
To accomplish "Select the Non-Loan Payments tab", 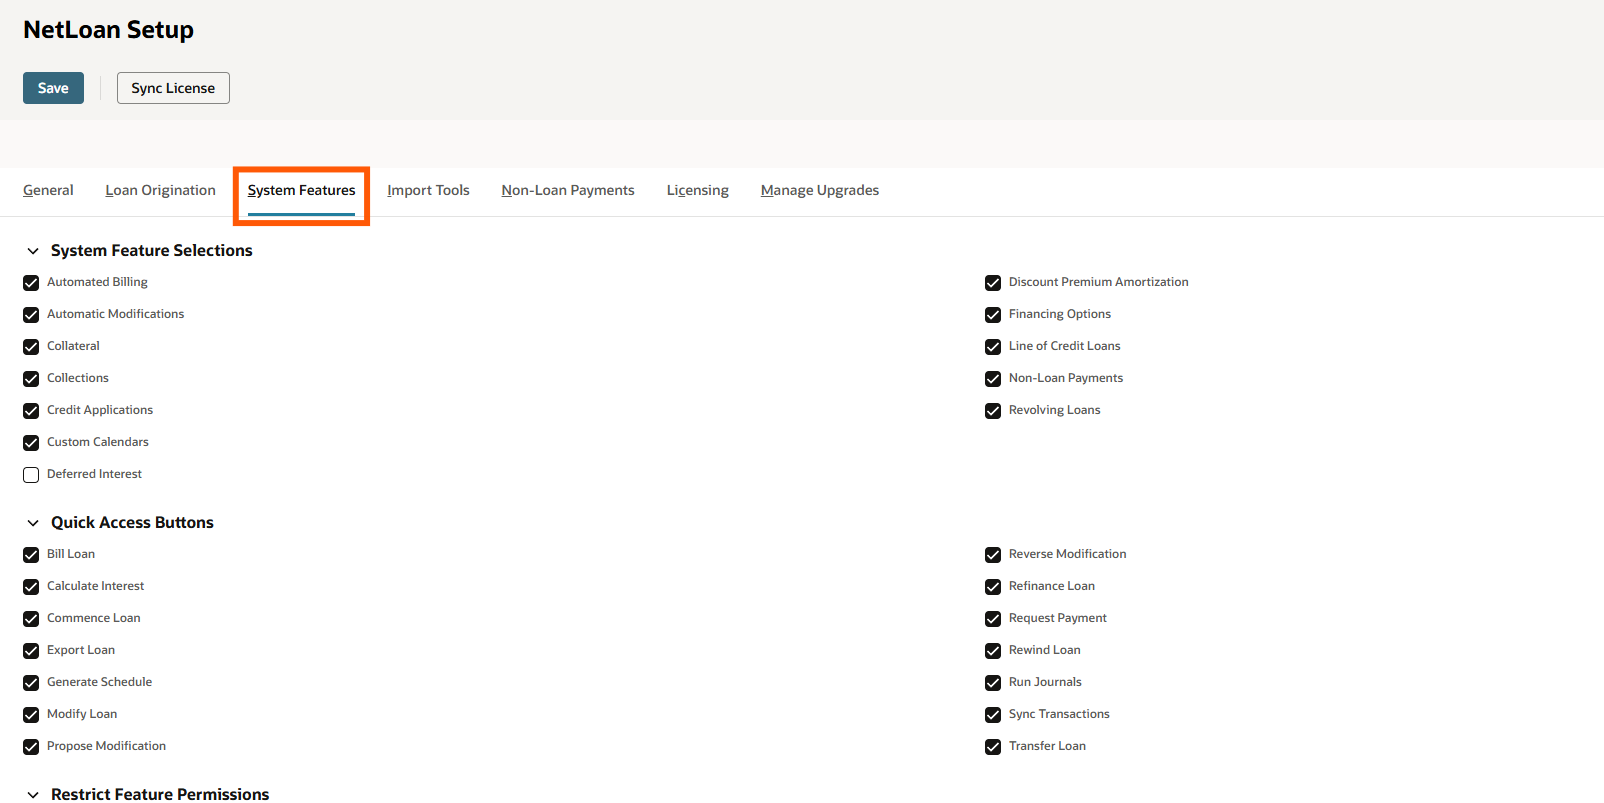I will [567, 190].
